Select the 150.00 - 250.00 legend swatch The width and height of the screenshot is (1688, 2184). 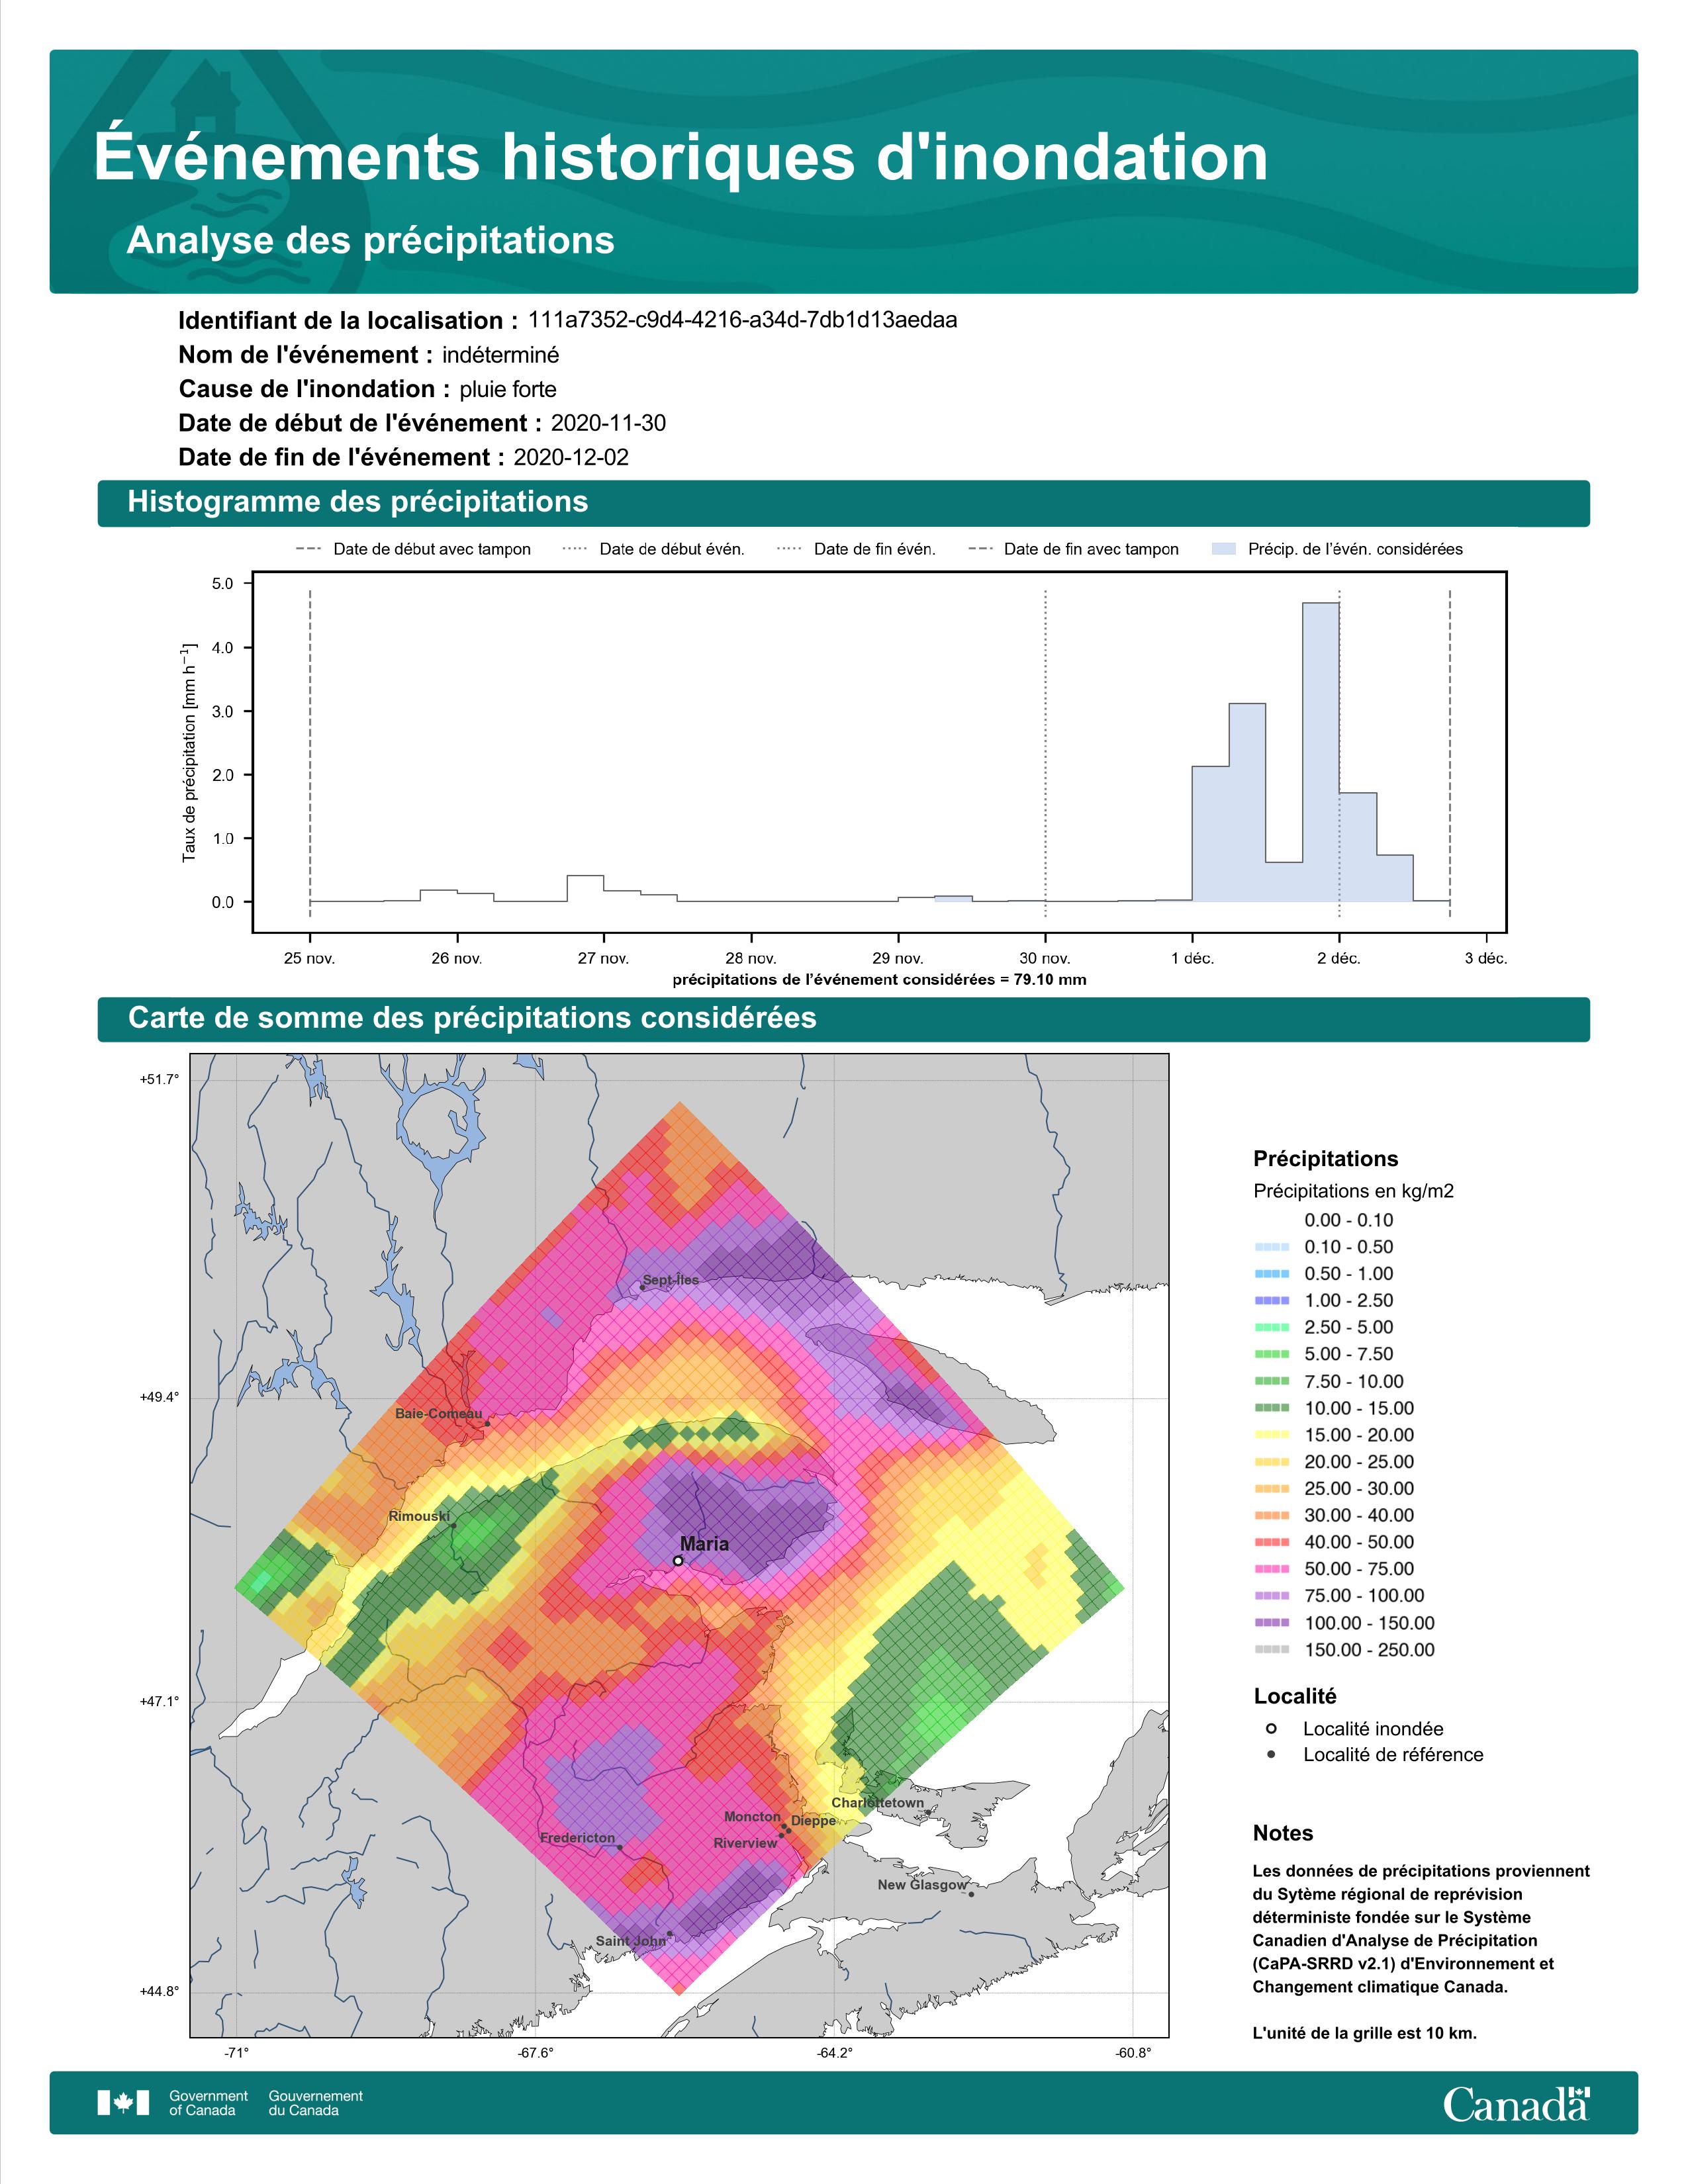[1271, 1650]
